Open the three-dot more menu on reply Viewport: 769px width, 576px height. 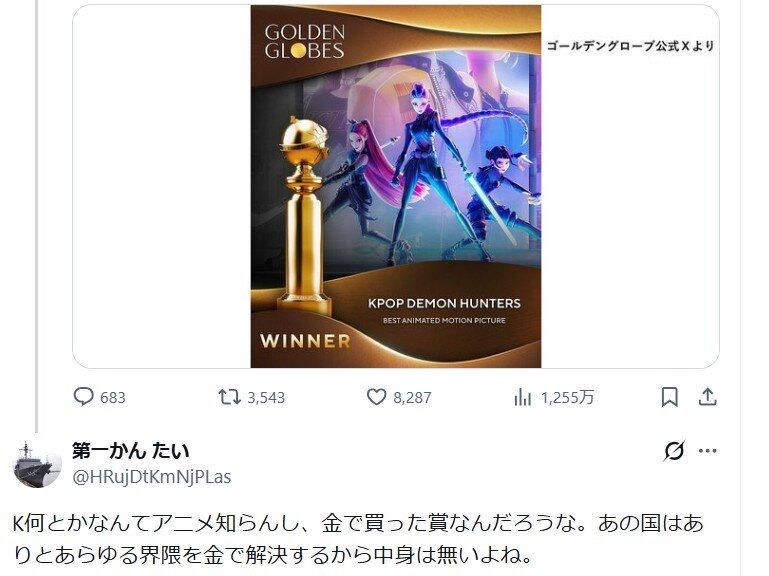(x=707, y=451)
